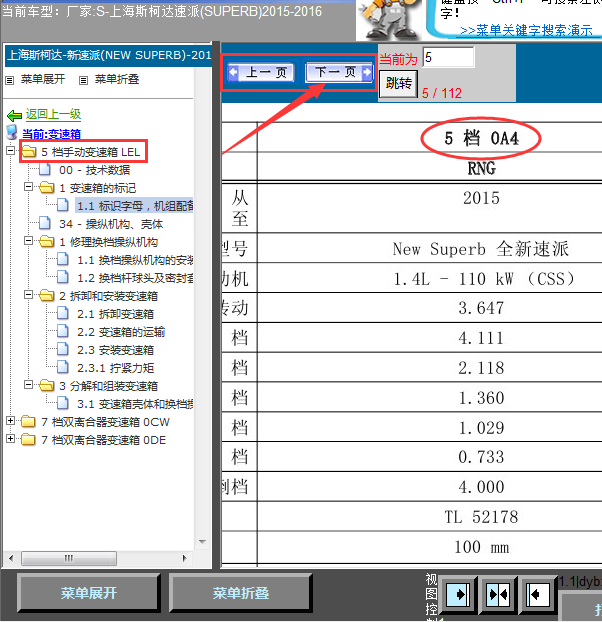Viewport: 602px width, 622px height.
Task: Click the top 菜单展开 link in the sidebar
Action: click(42, 79)
